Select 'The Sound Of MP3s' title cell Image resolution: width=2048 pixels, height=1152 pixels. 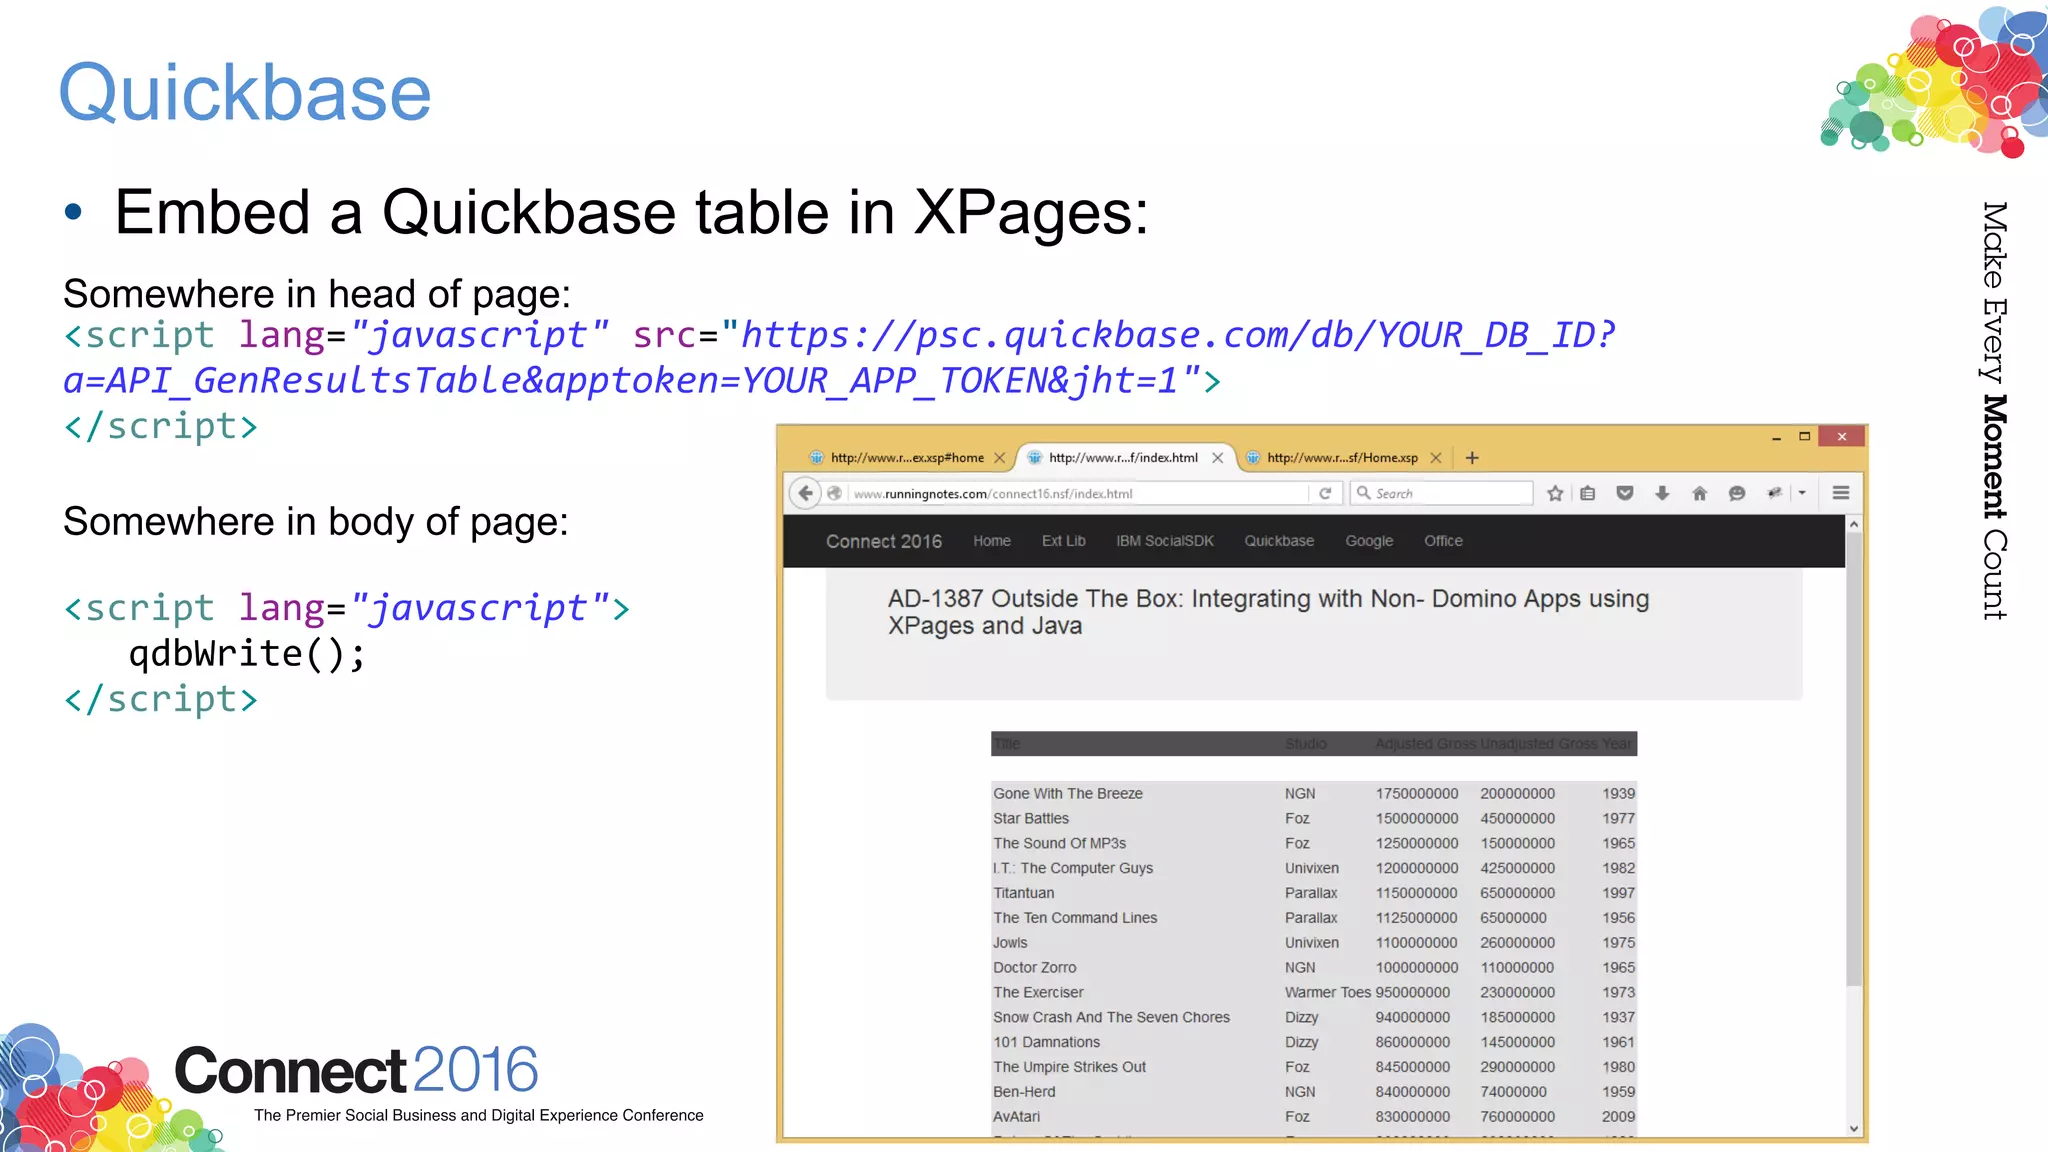(x=1059, y=843)
